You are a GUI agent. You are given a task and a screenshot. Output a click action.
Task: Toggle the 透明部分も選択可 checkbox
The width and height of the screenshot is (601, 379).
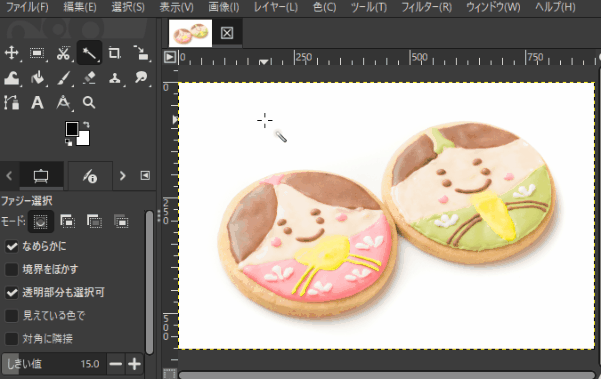(11, 293)
